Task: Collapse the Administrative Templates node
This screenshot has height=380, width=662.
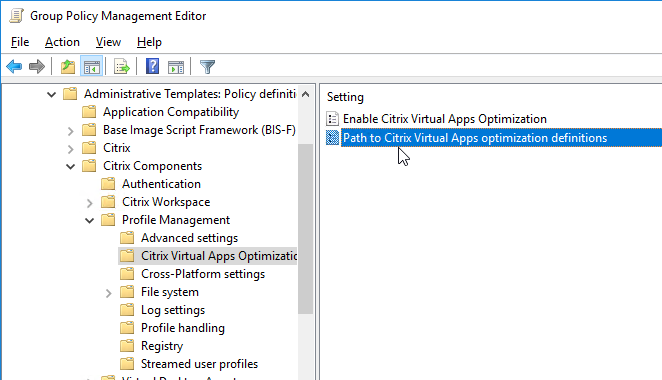Action: [51, 94]
